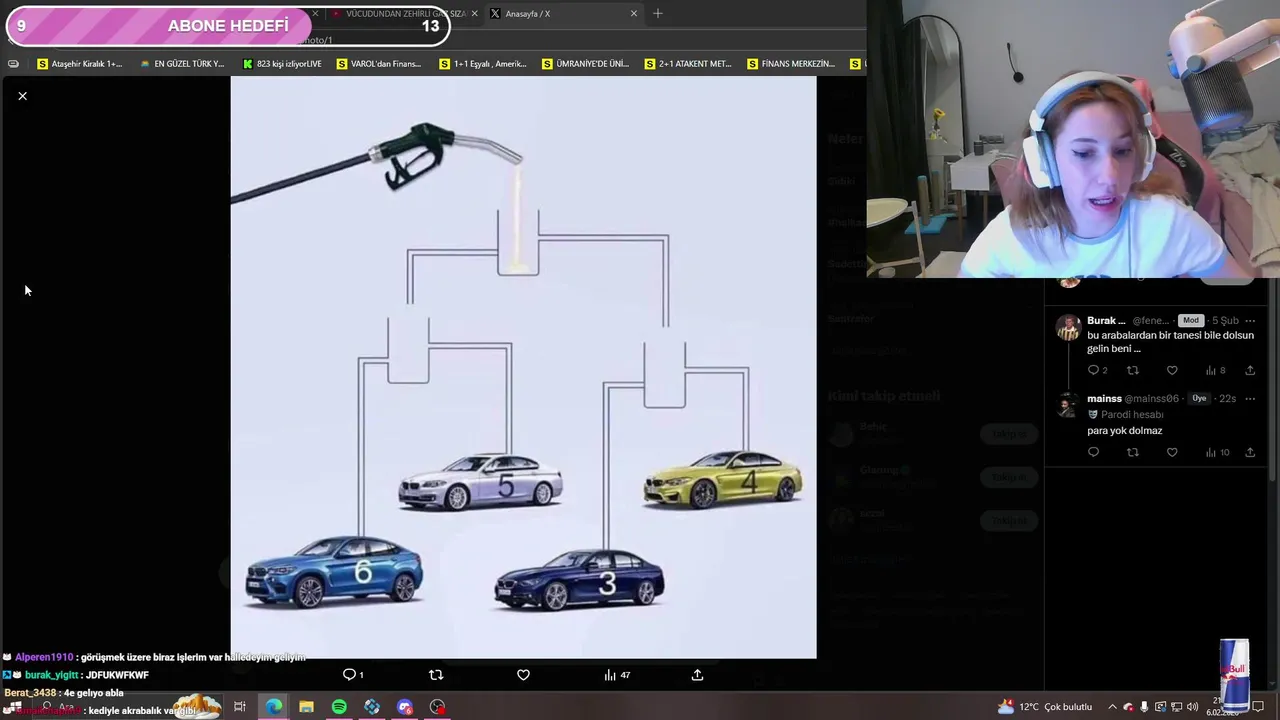Open 'VAROL'dan Finans...' bookmark
The height and width of the screenshot is (720, 1280).
click(x=379, y=64)
